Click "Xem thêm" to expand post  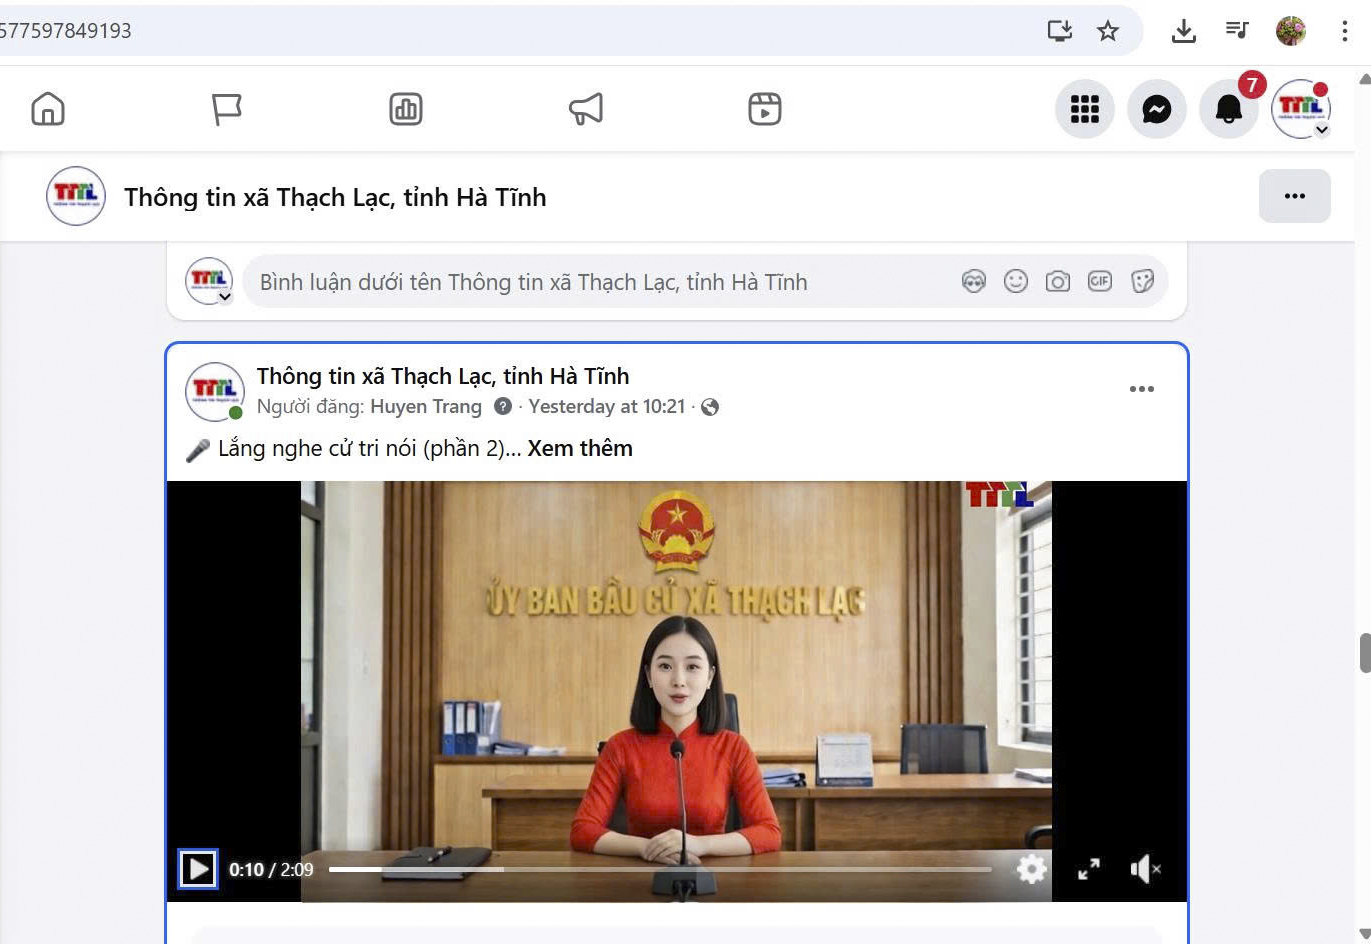(x=580, y=449)
